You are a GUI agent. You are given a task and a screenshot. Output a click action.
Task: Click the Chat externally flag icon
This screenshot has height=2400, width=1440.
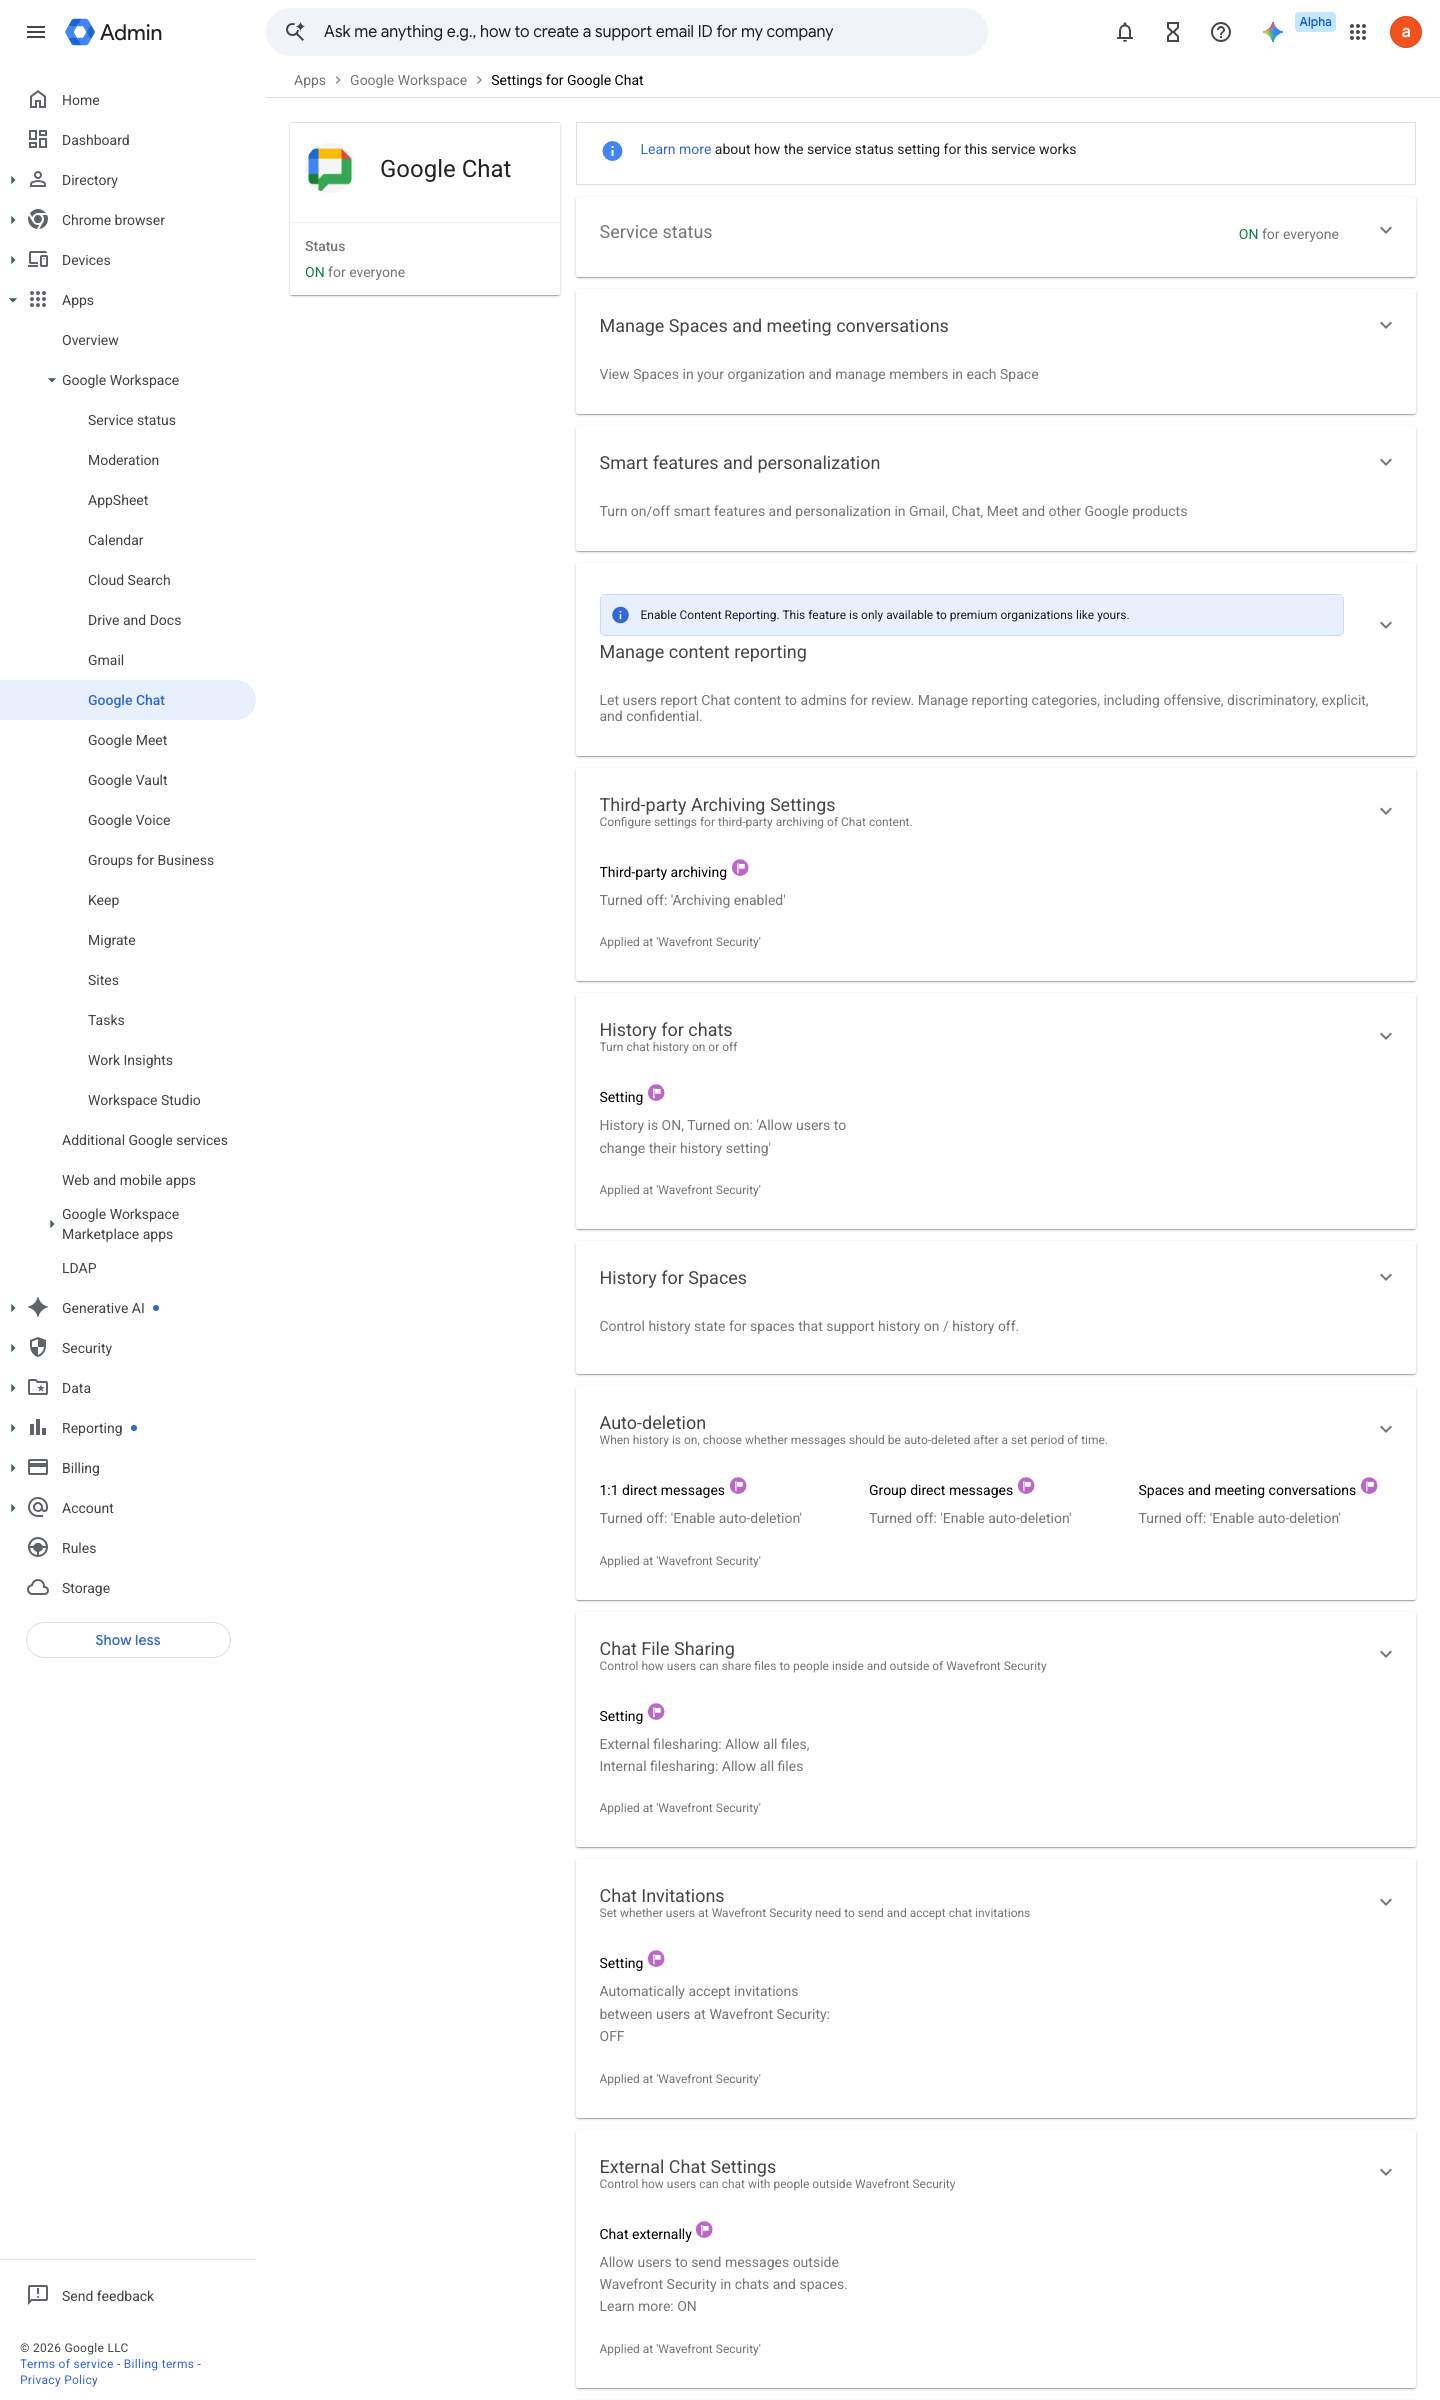[x=704, y=2230]
